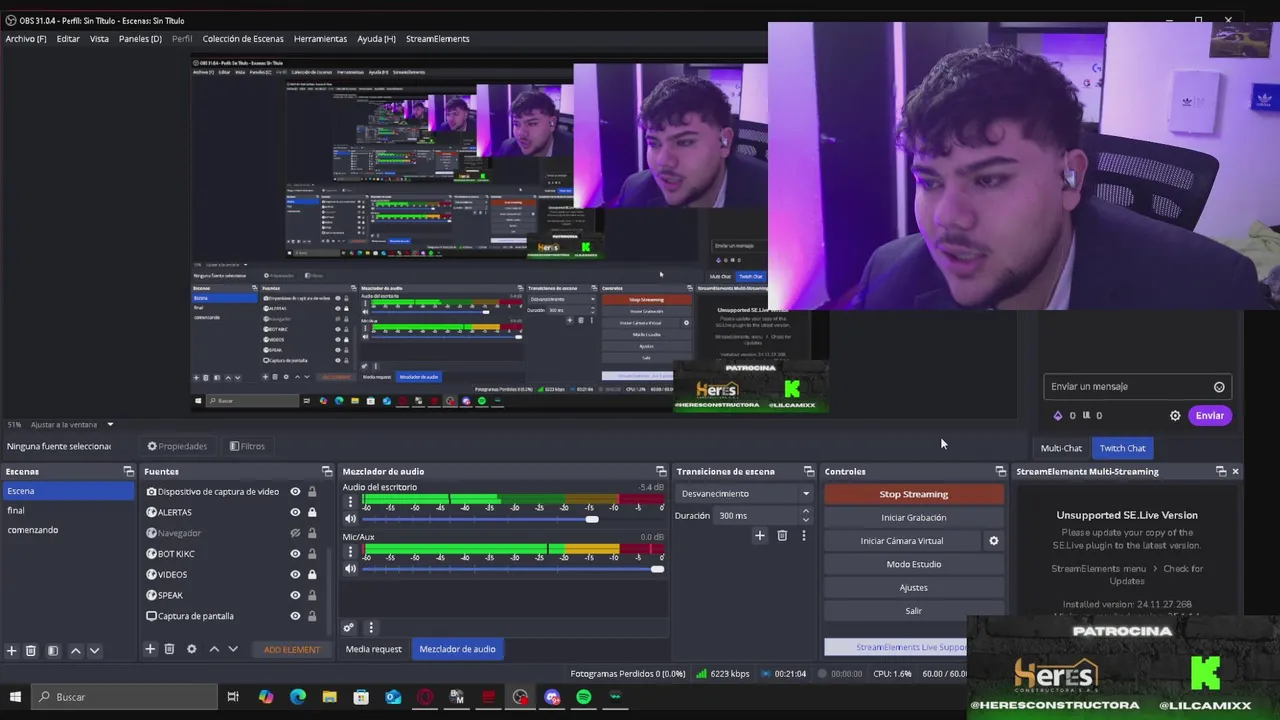Viewport: 1280px width, 720px height.
Task: Click Stop Streaming button
Action: coord(913,494)
